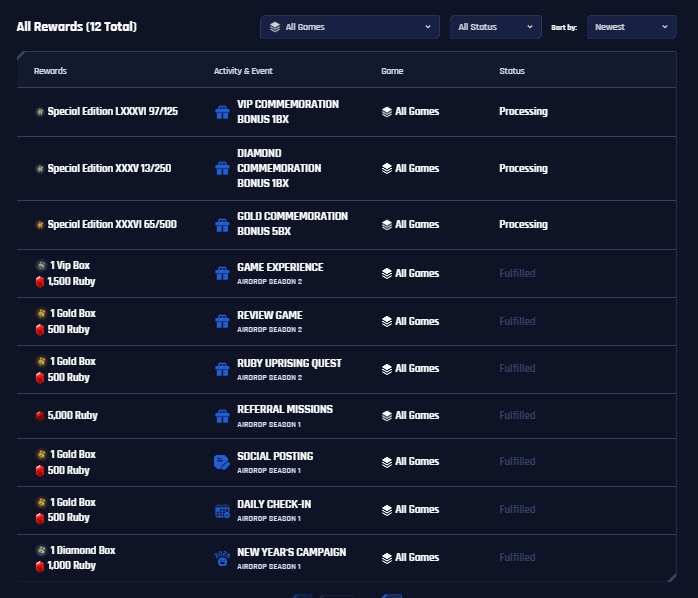Click the 2025 face icon for New Year's Campaign

tap(222, 558)
